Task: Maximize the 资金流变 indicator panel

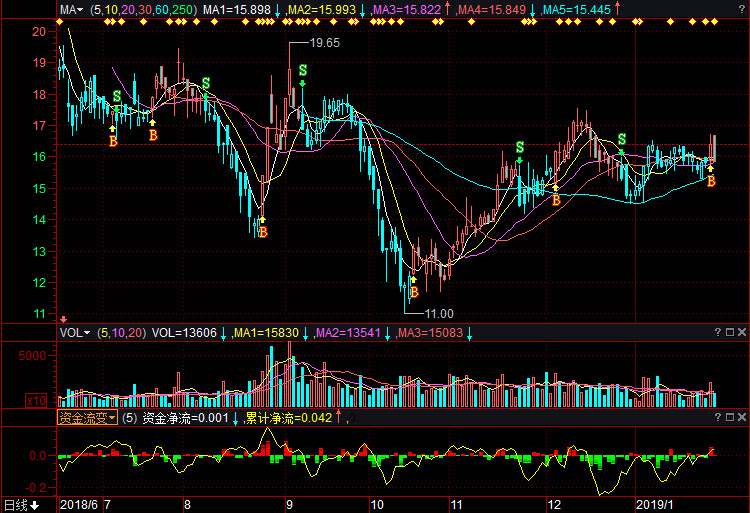Action: point(730,417)
